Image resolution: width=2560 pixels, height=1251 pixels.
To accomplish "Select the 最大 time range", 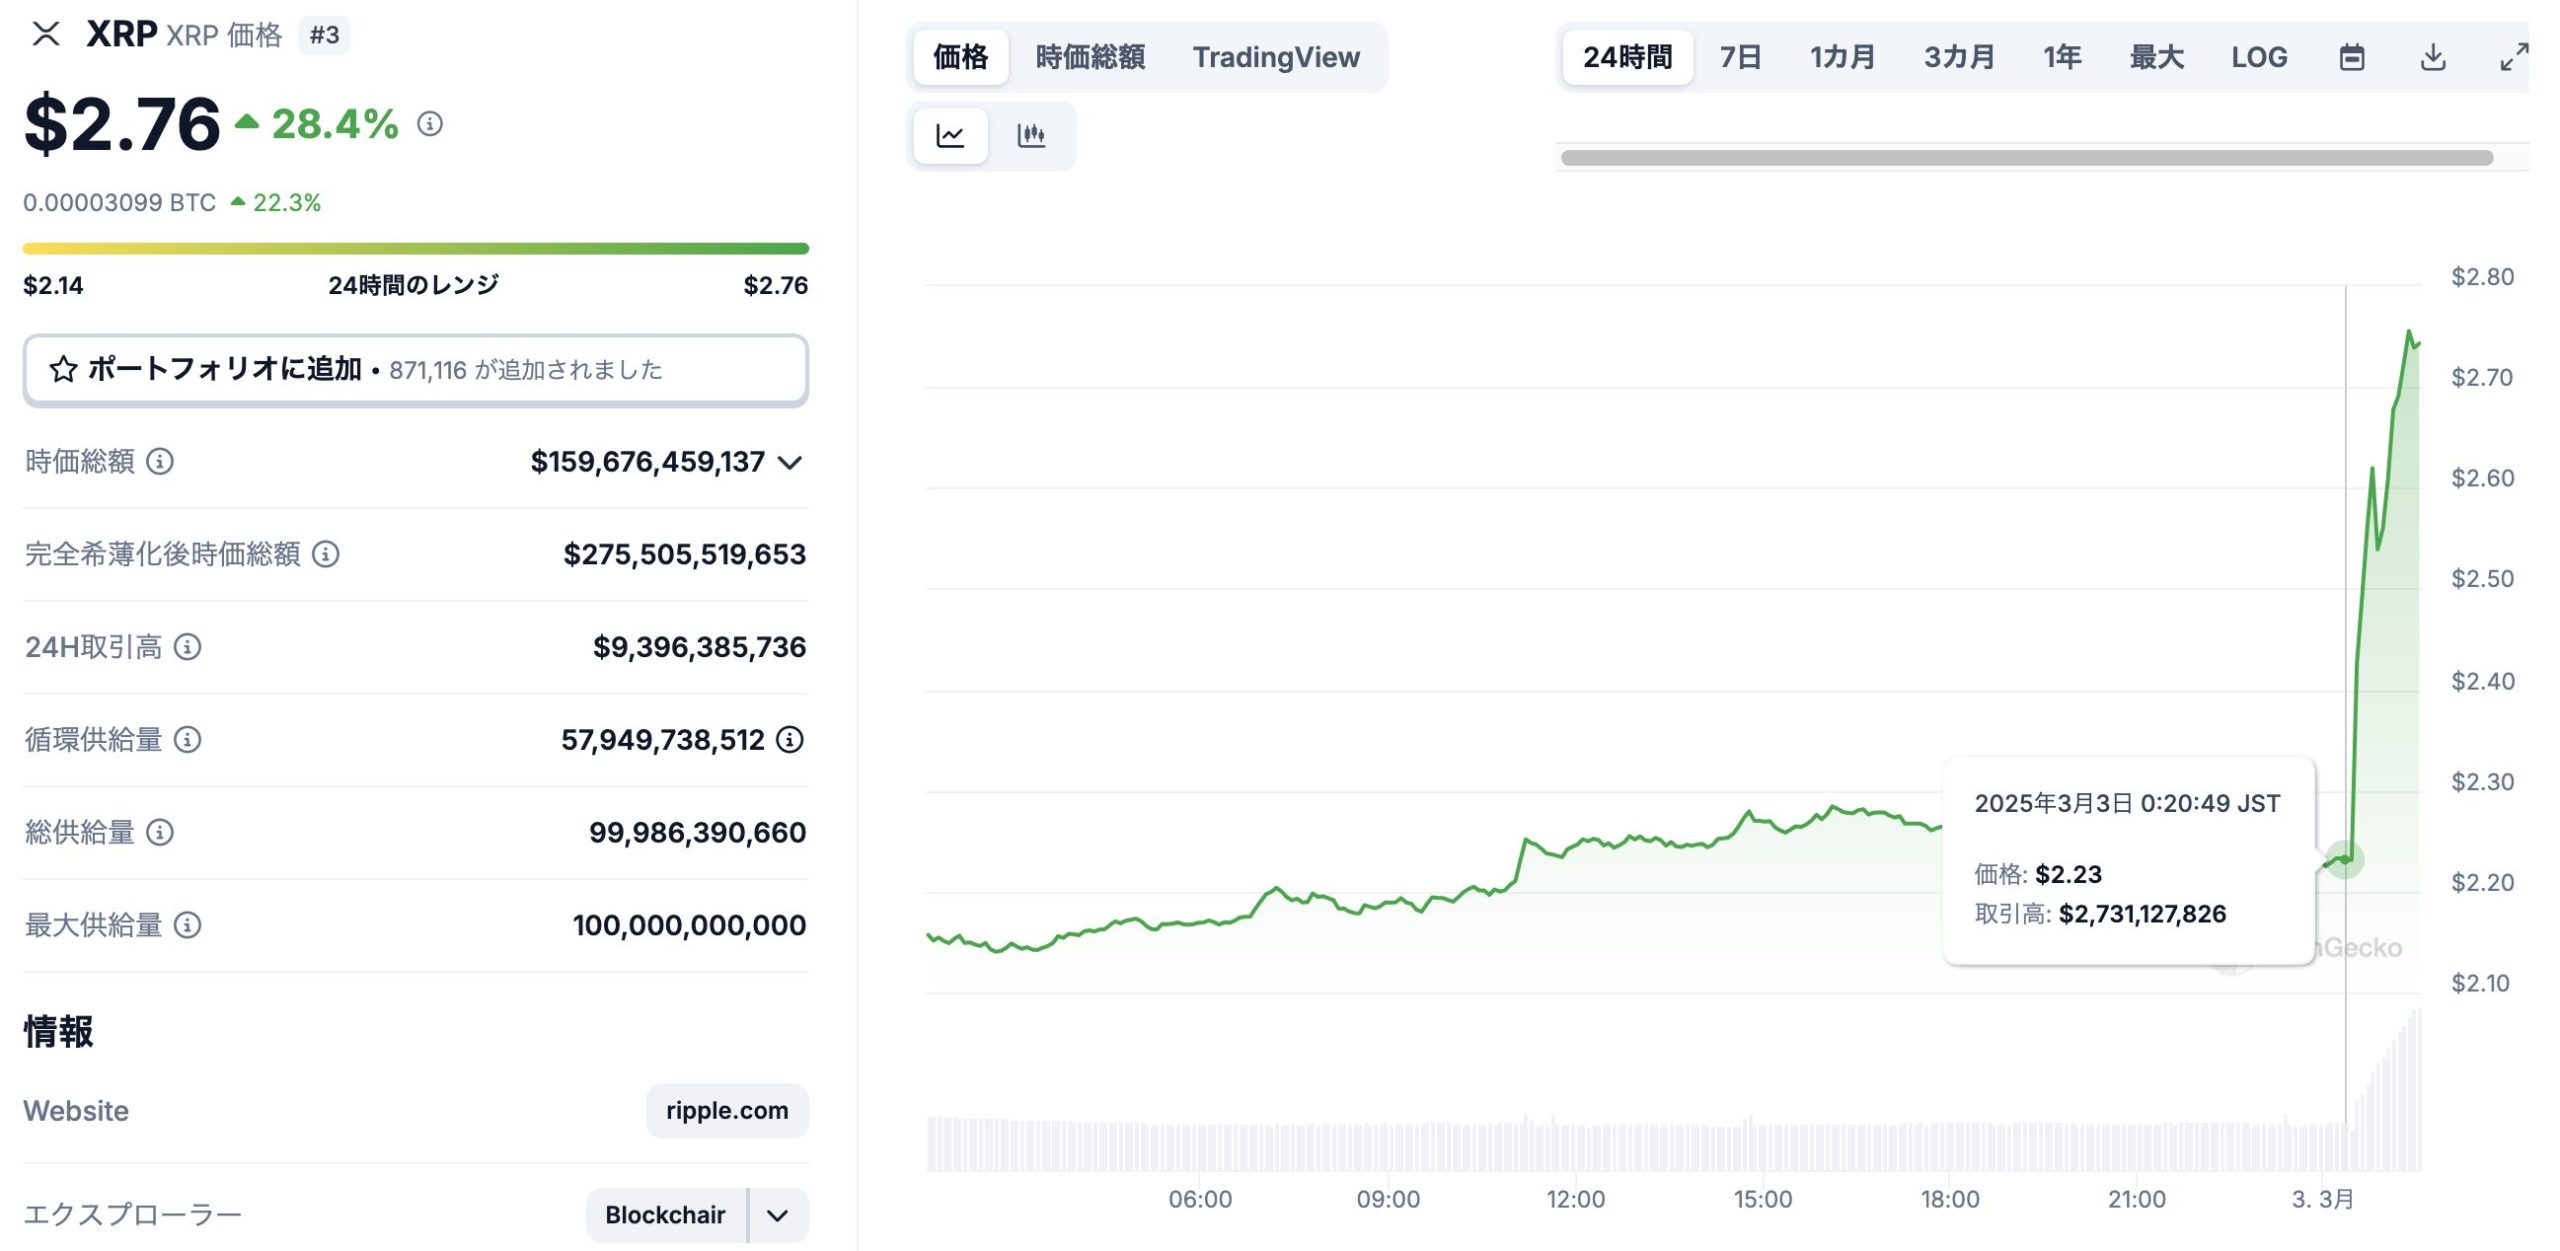I will coord(2156,57).
